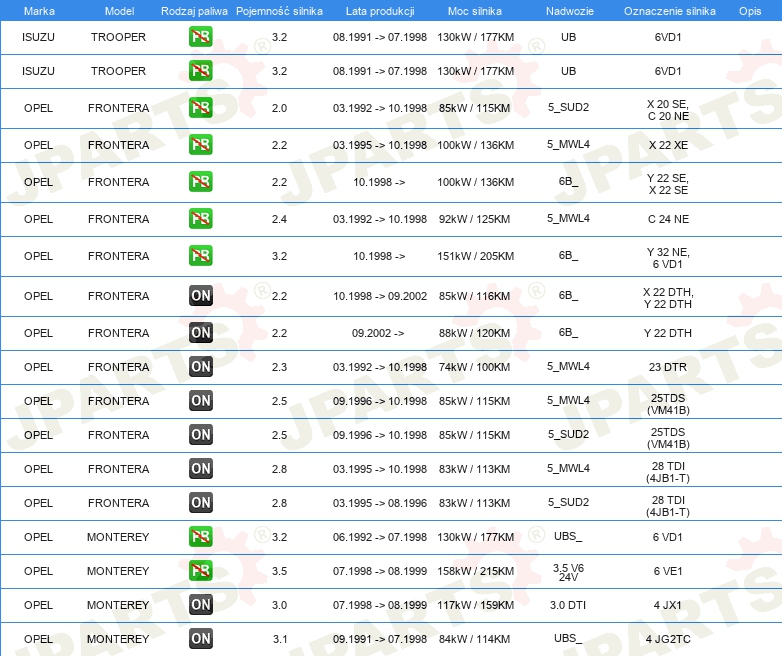This screenshot has height=656, width=782.
Task: Click engine capacity 3.5 cell
Action: pos(279,571)
